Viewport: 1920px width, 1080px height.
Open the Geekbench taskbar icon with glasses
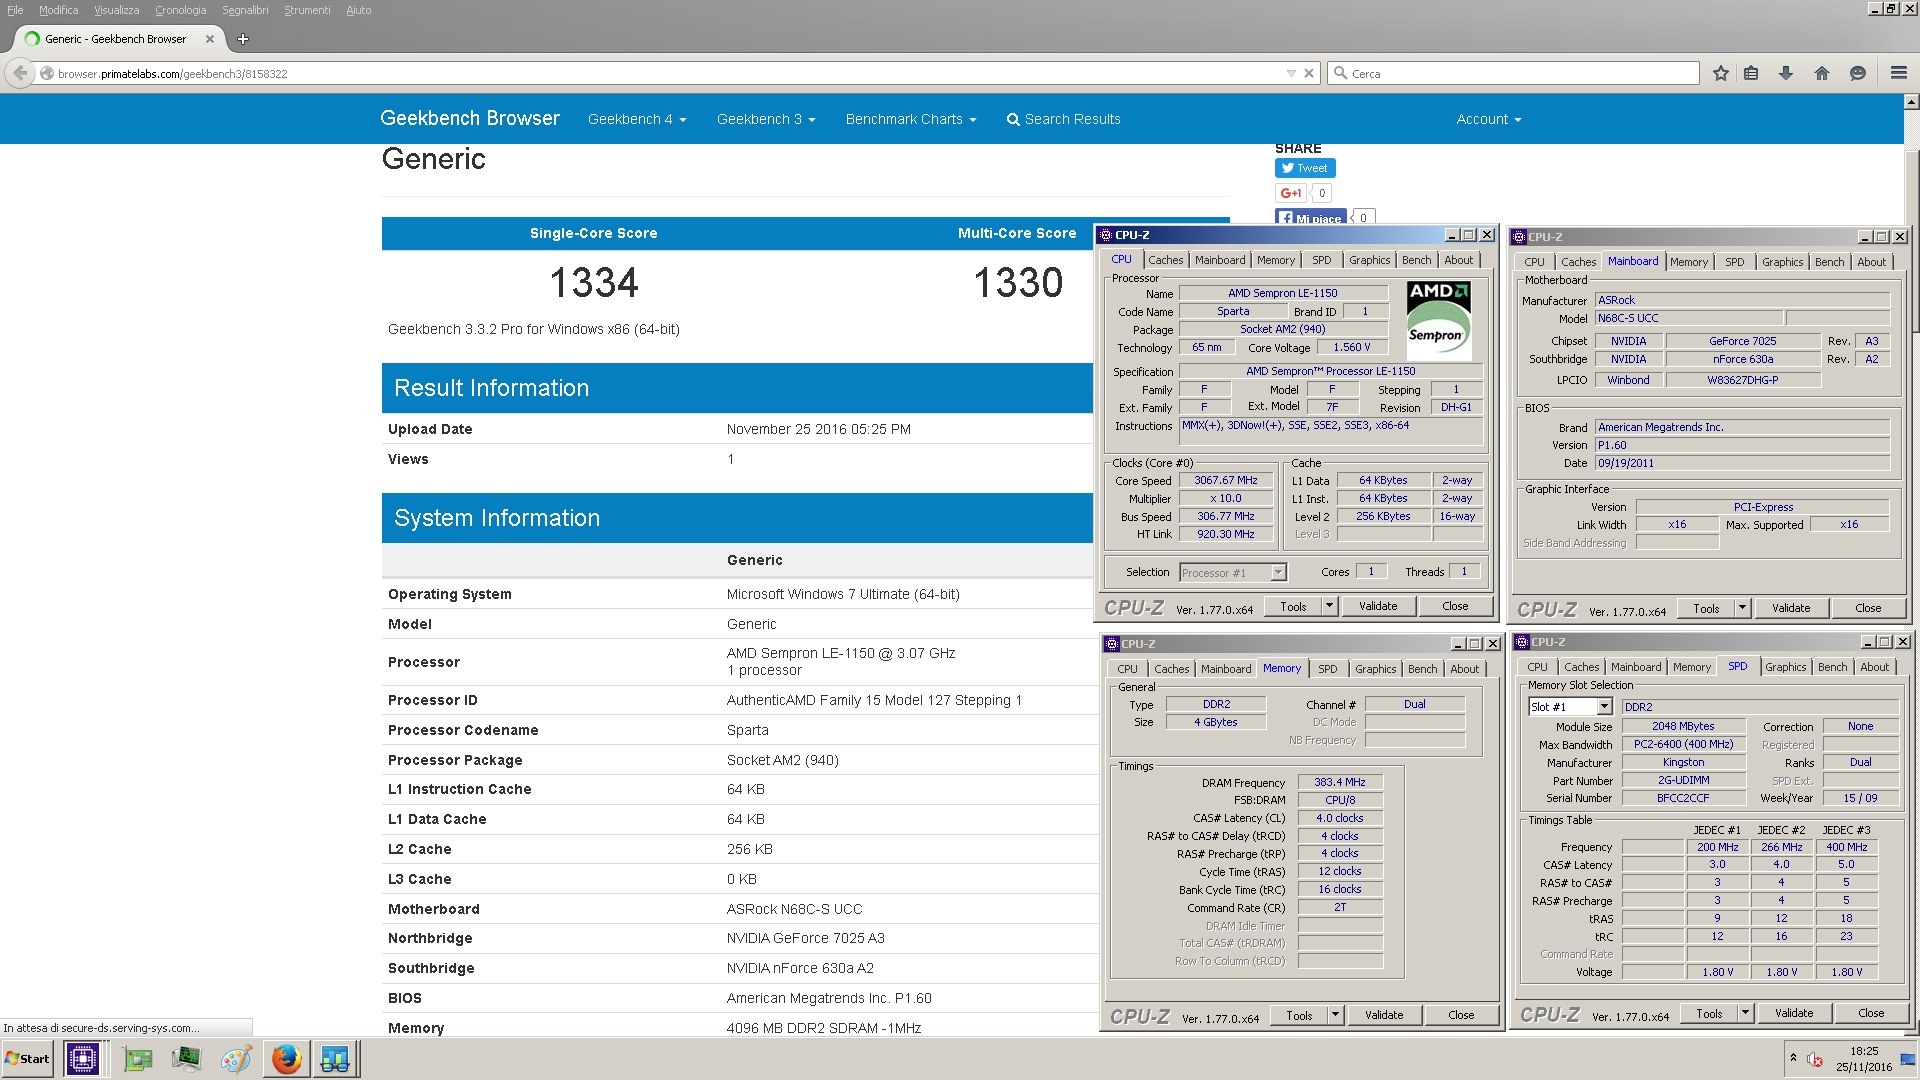335,1058
